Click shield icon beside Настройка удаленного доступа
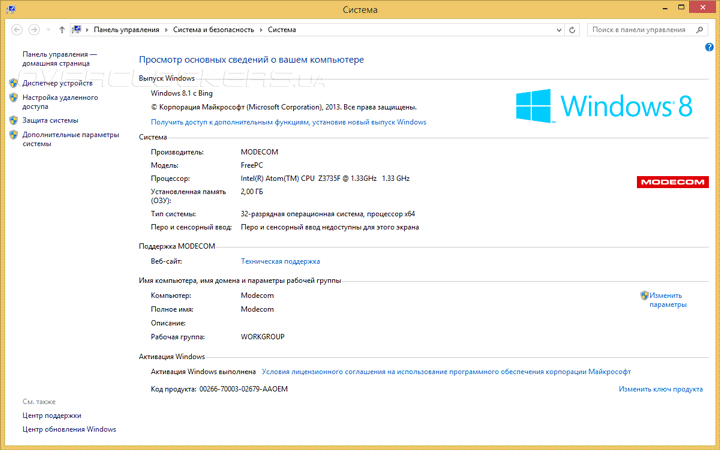This screenshot has height=450, width=720. pyautogui.click(x=14, y=98)
